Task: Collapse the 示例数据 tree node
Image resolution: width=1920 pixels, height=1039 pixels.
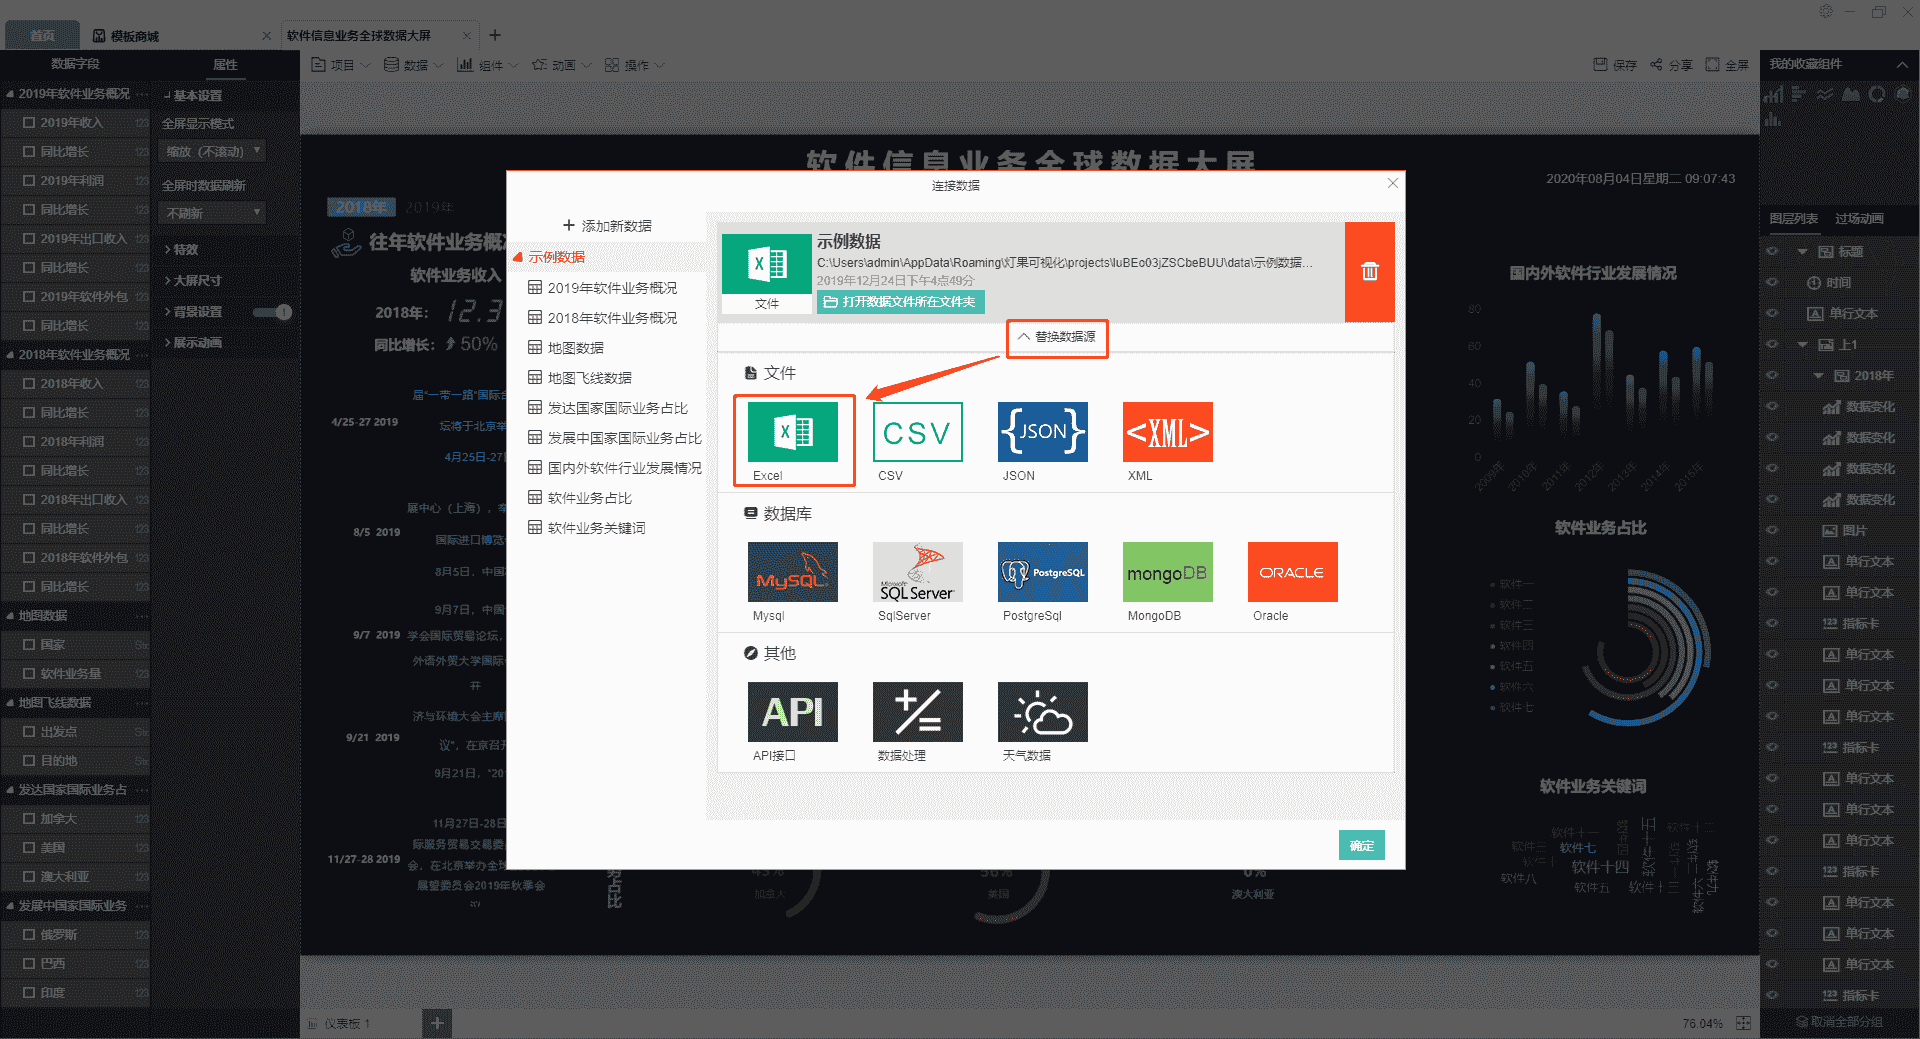Action: [518, 258]
